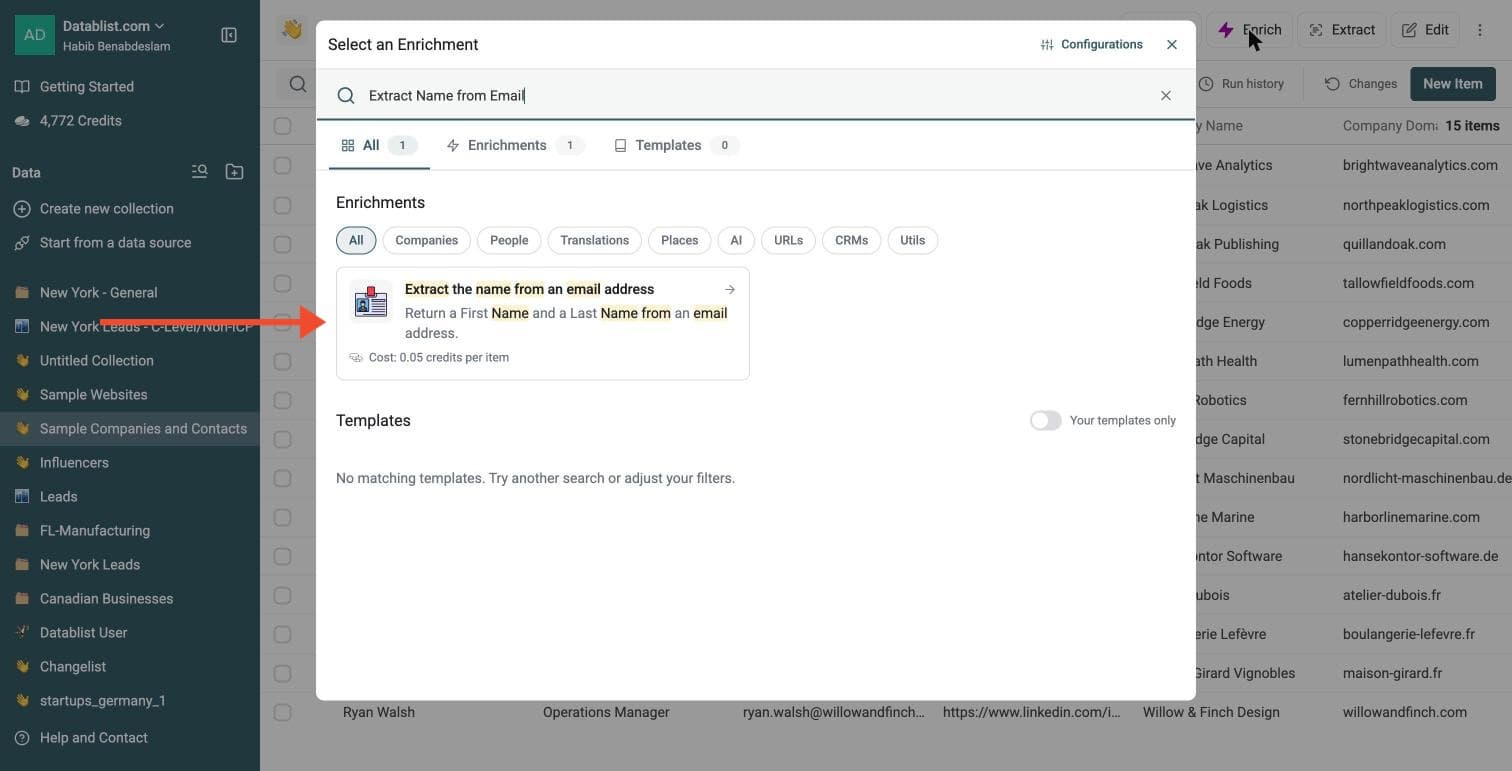
Task: Click the Edit toolbar button
Action: click(1425, 30)
